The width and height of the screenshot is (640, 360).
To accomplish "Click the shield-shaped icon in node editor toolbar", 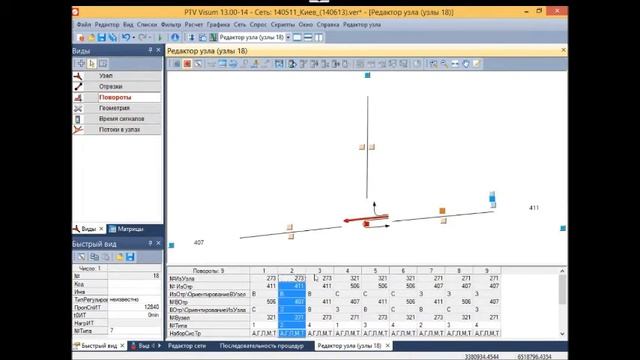I will (466, 64).
